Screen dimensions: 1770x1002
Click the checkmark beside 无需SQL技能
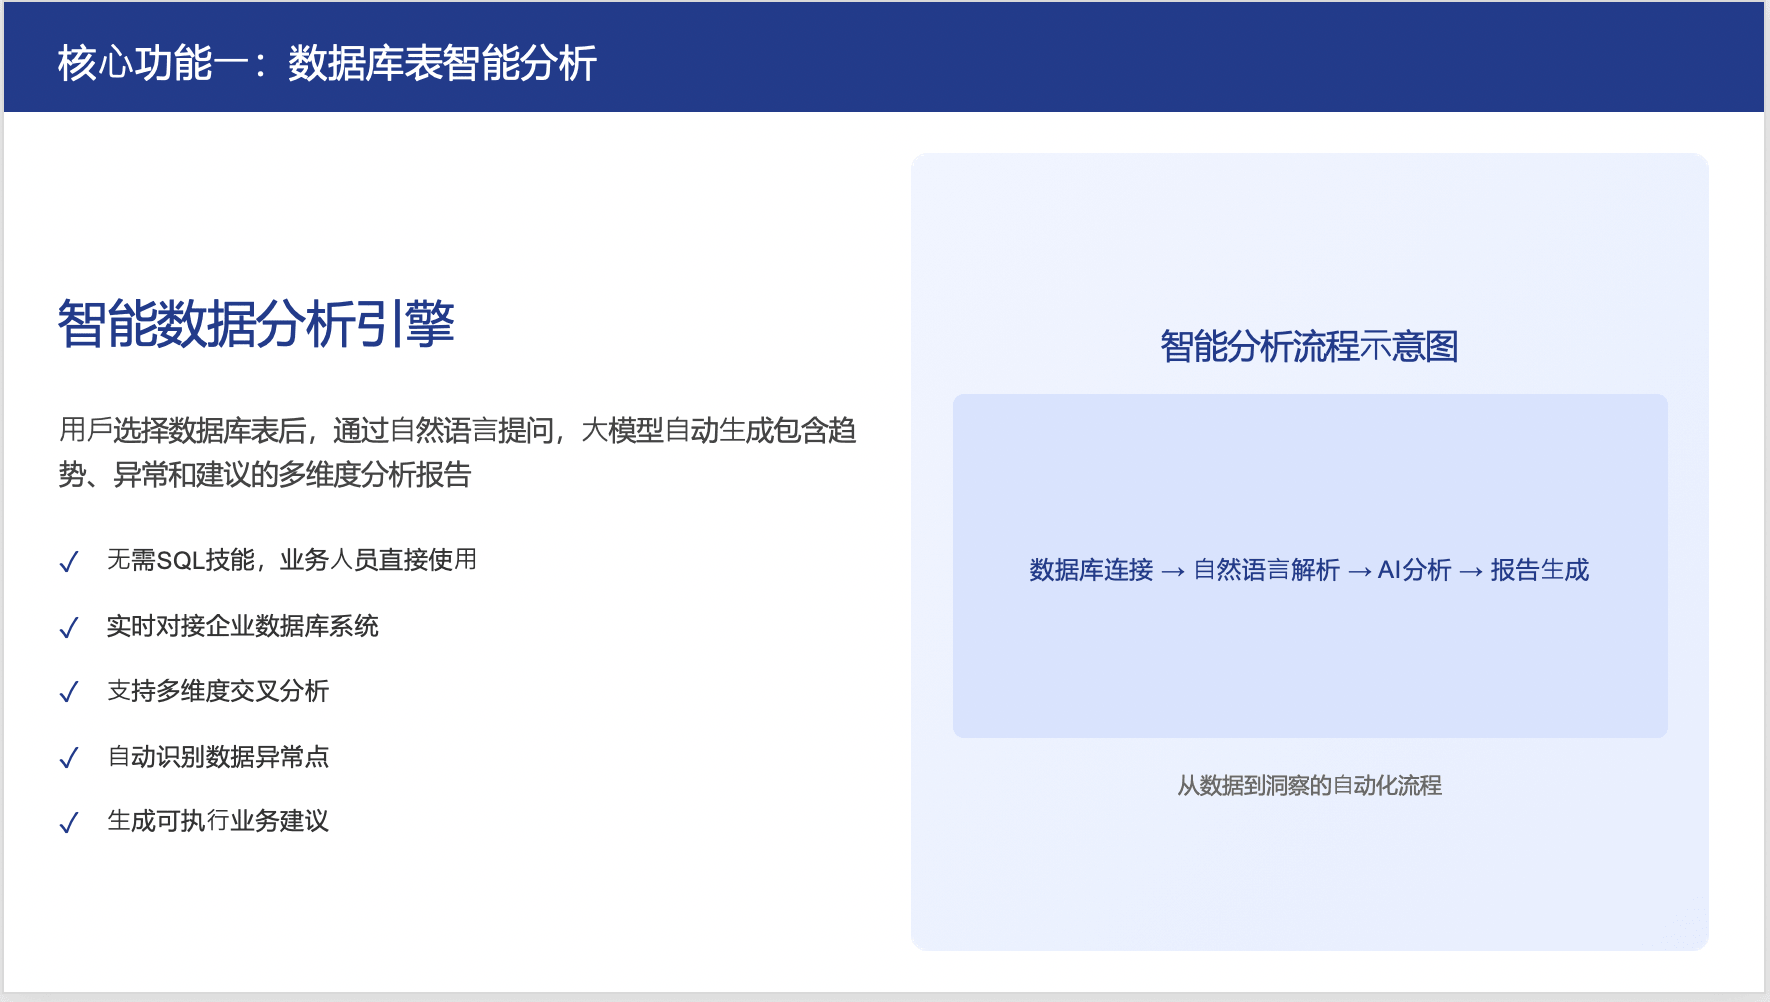[69, 562]
